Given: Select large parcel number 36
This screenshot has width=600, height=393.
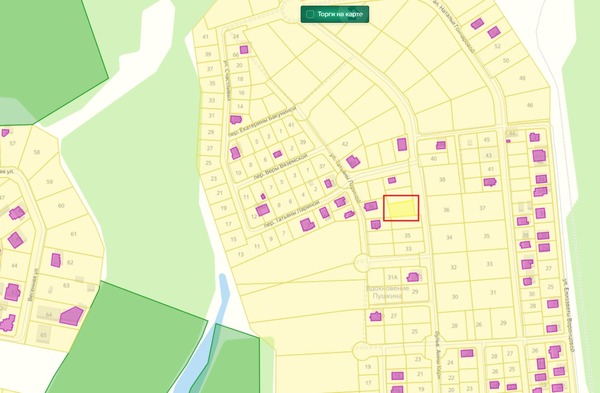Looking at the screenshot, I should coord(446,210).
